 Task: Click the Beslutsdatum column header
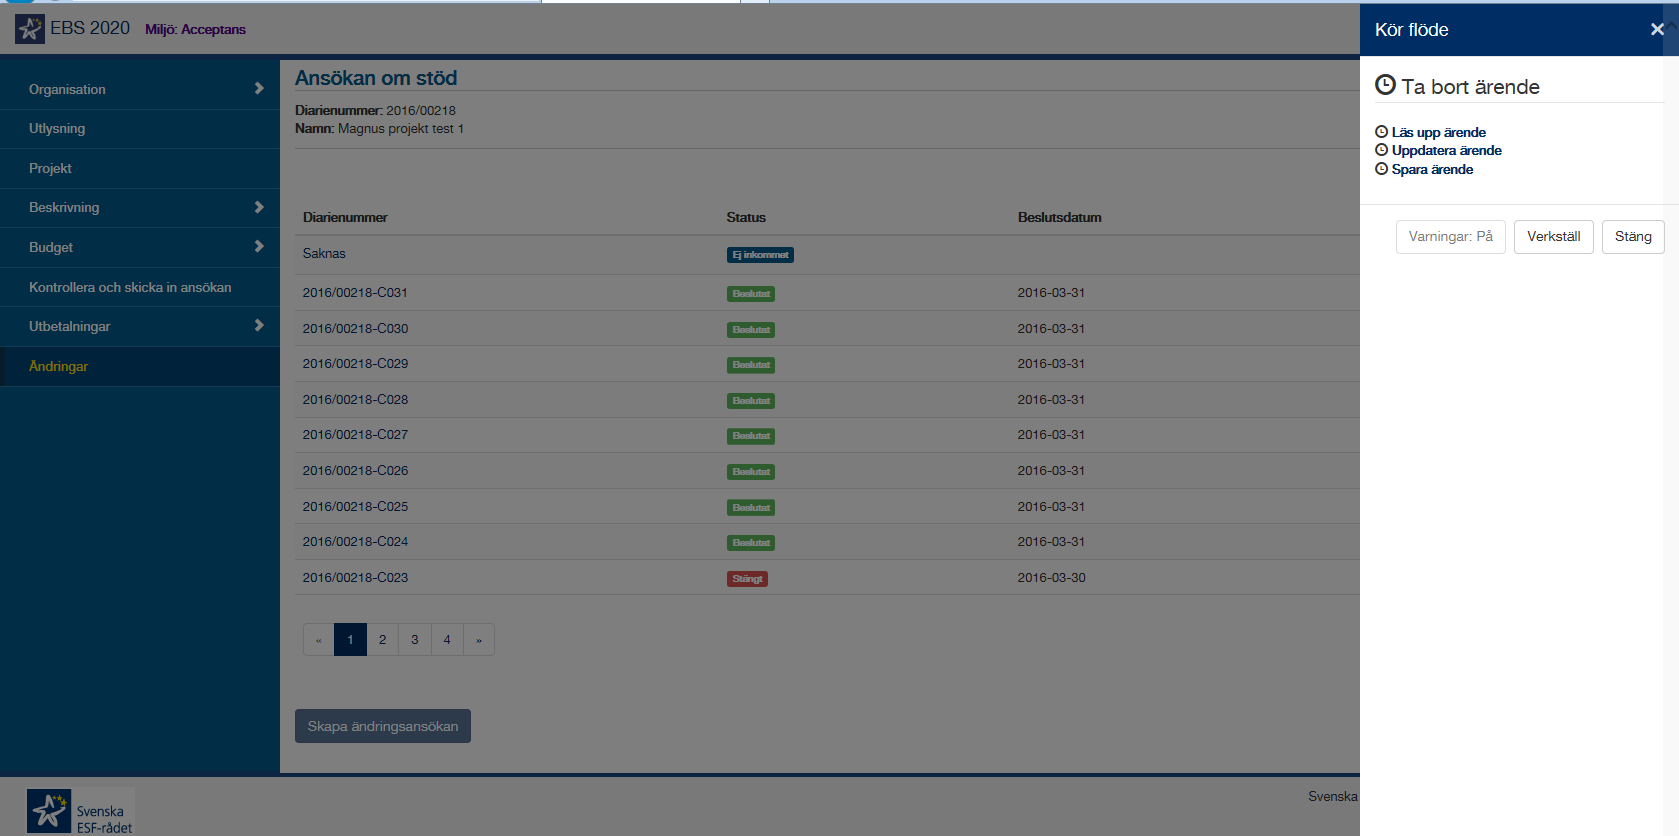coord(1059,217)
